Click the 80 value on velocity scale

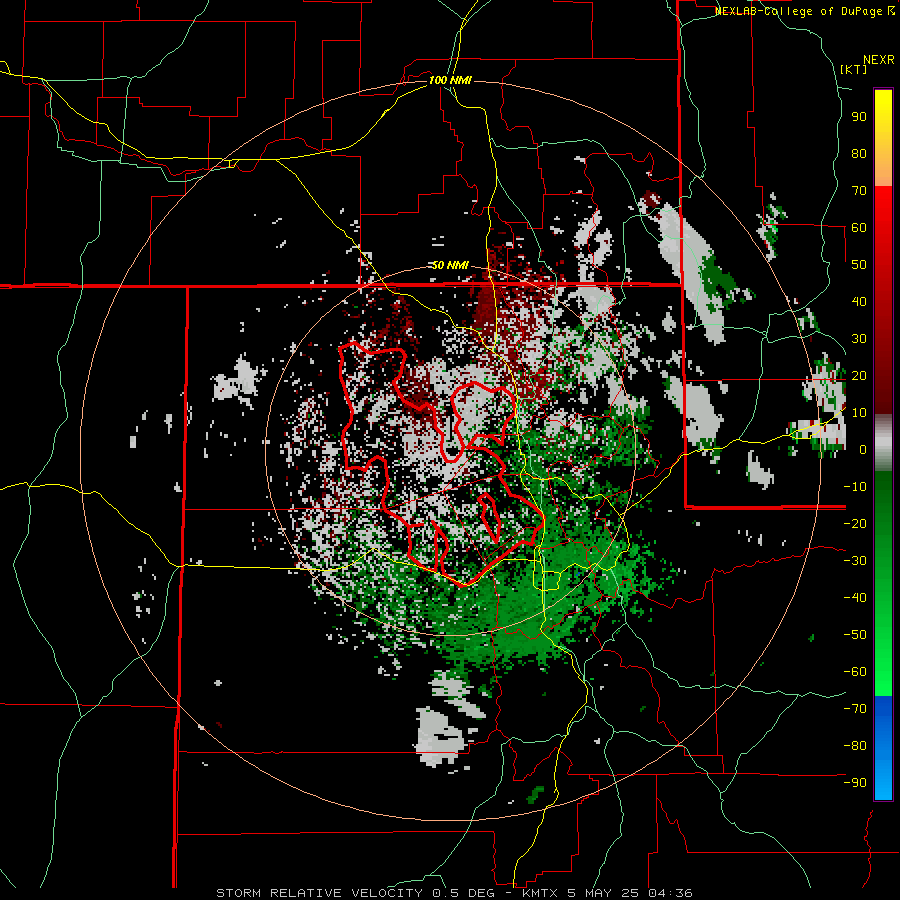(x=859, y=153)
